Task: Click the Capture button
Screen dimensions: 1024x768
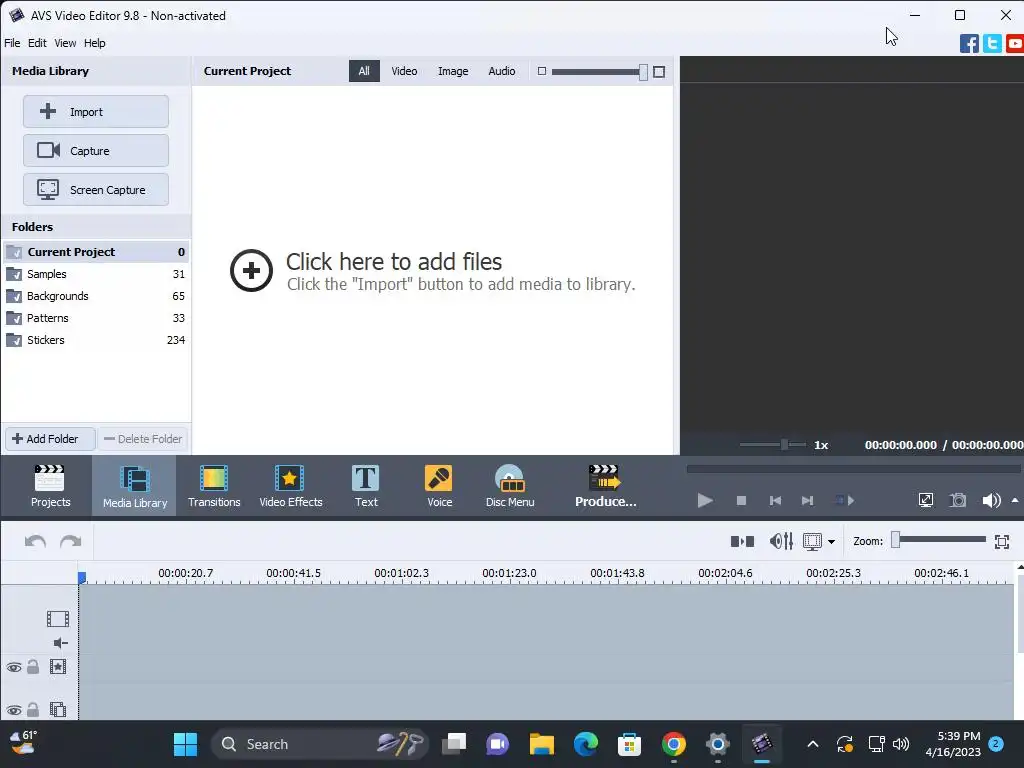Action: (96, 151)
